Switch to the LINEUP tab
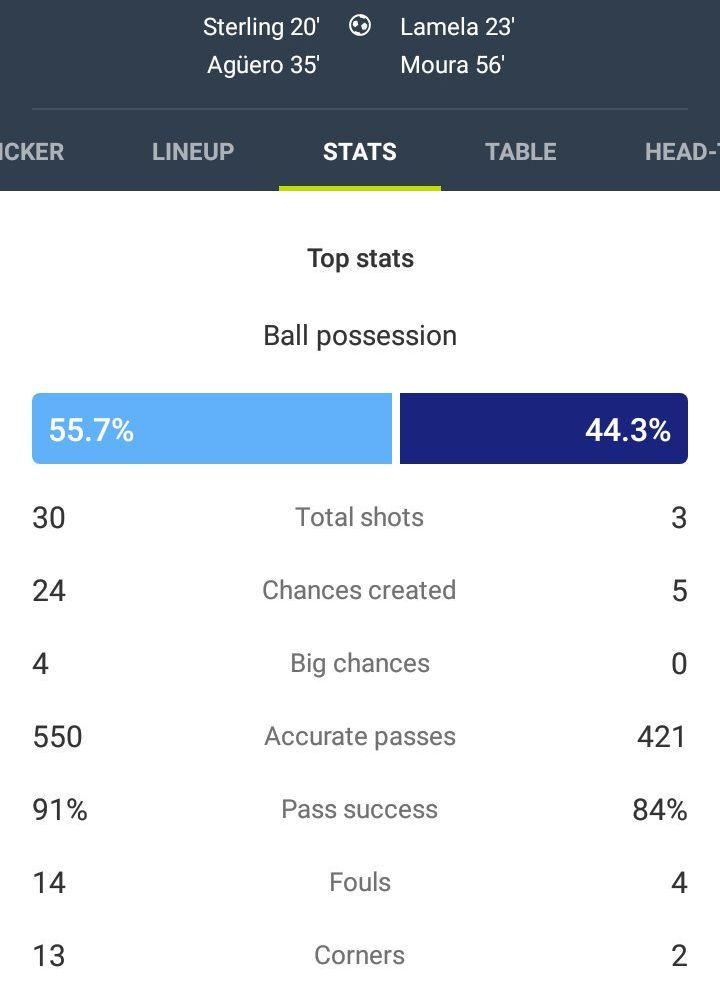Viewport: 720px width, 996px height. coord(193,152)
